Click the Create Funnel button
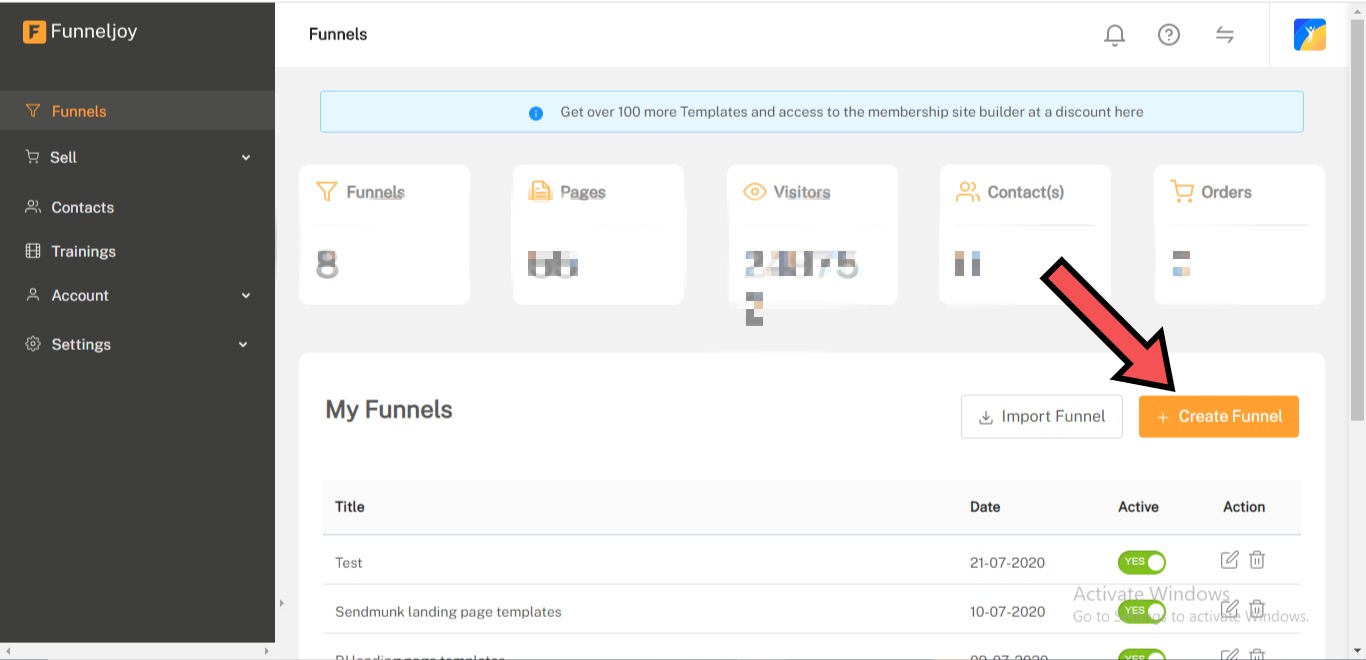 click(1218, 417)
